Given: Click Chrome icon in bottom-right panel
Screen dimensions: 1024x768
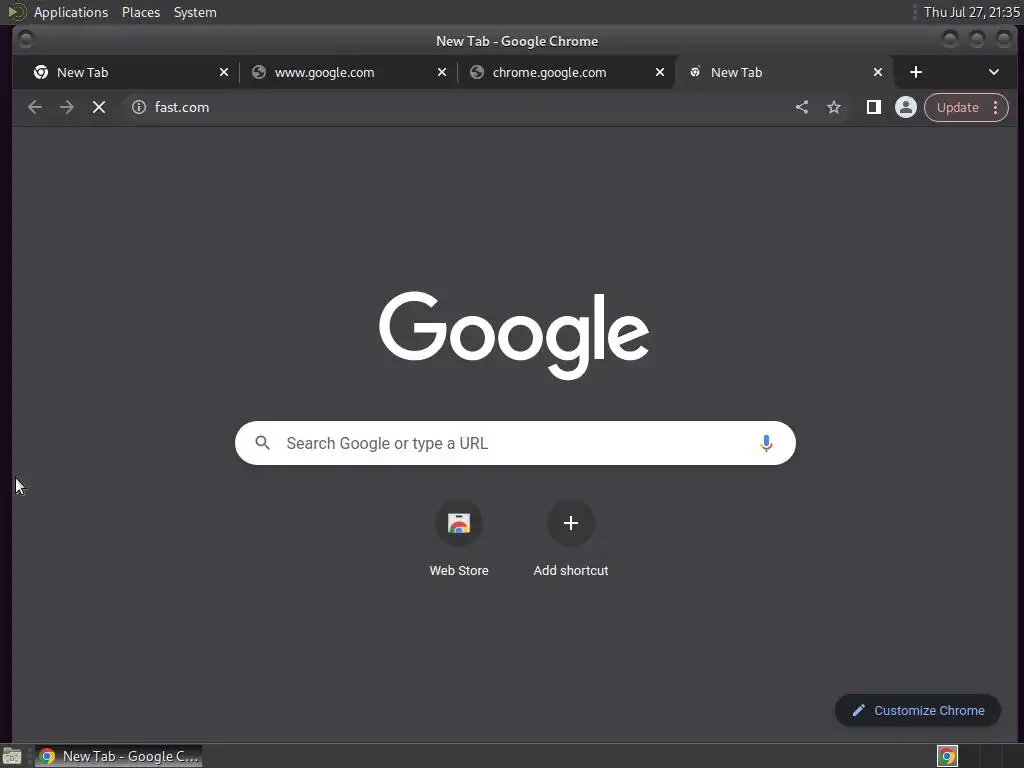Looking at the screenshot, I should coord(947,756).
